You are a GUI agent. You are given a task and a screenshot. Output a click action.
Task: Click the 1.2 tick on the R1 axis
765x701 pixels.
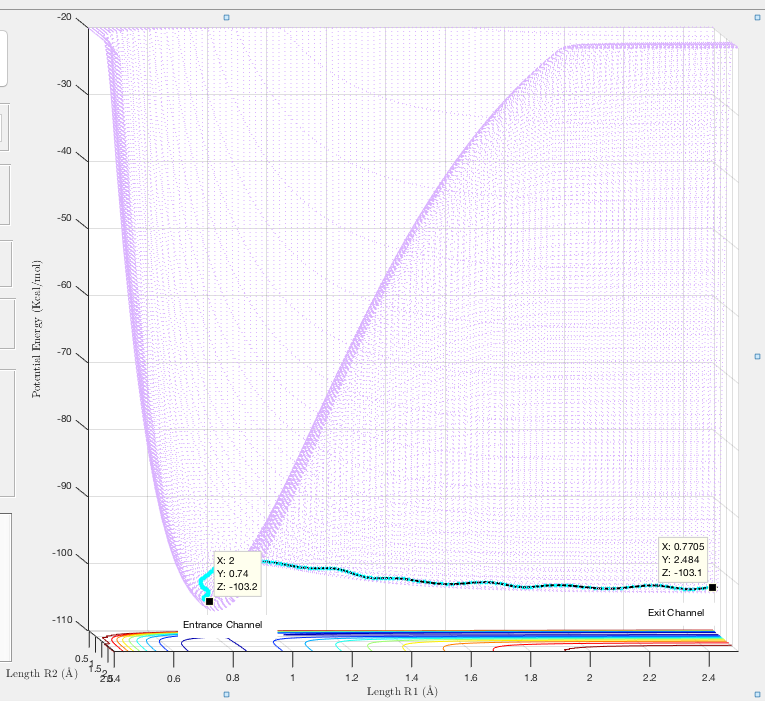(x=352, y=678)
